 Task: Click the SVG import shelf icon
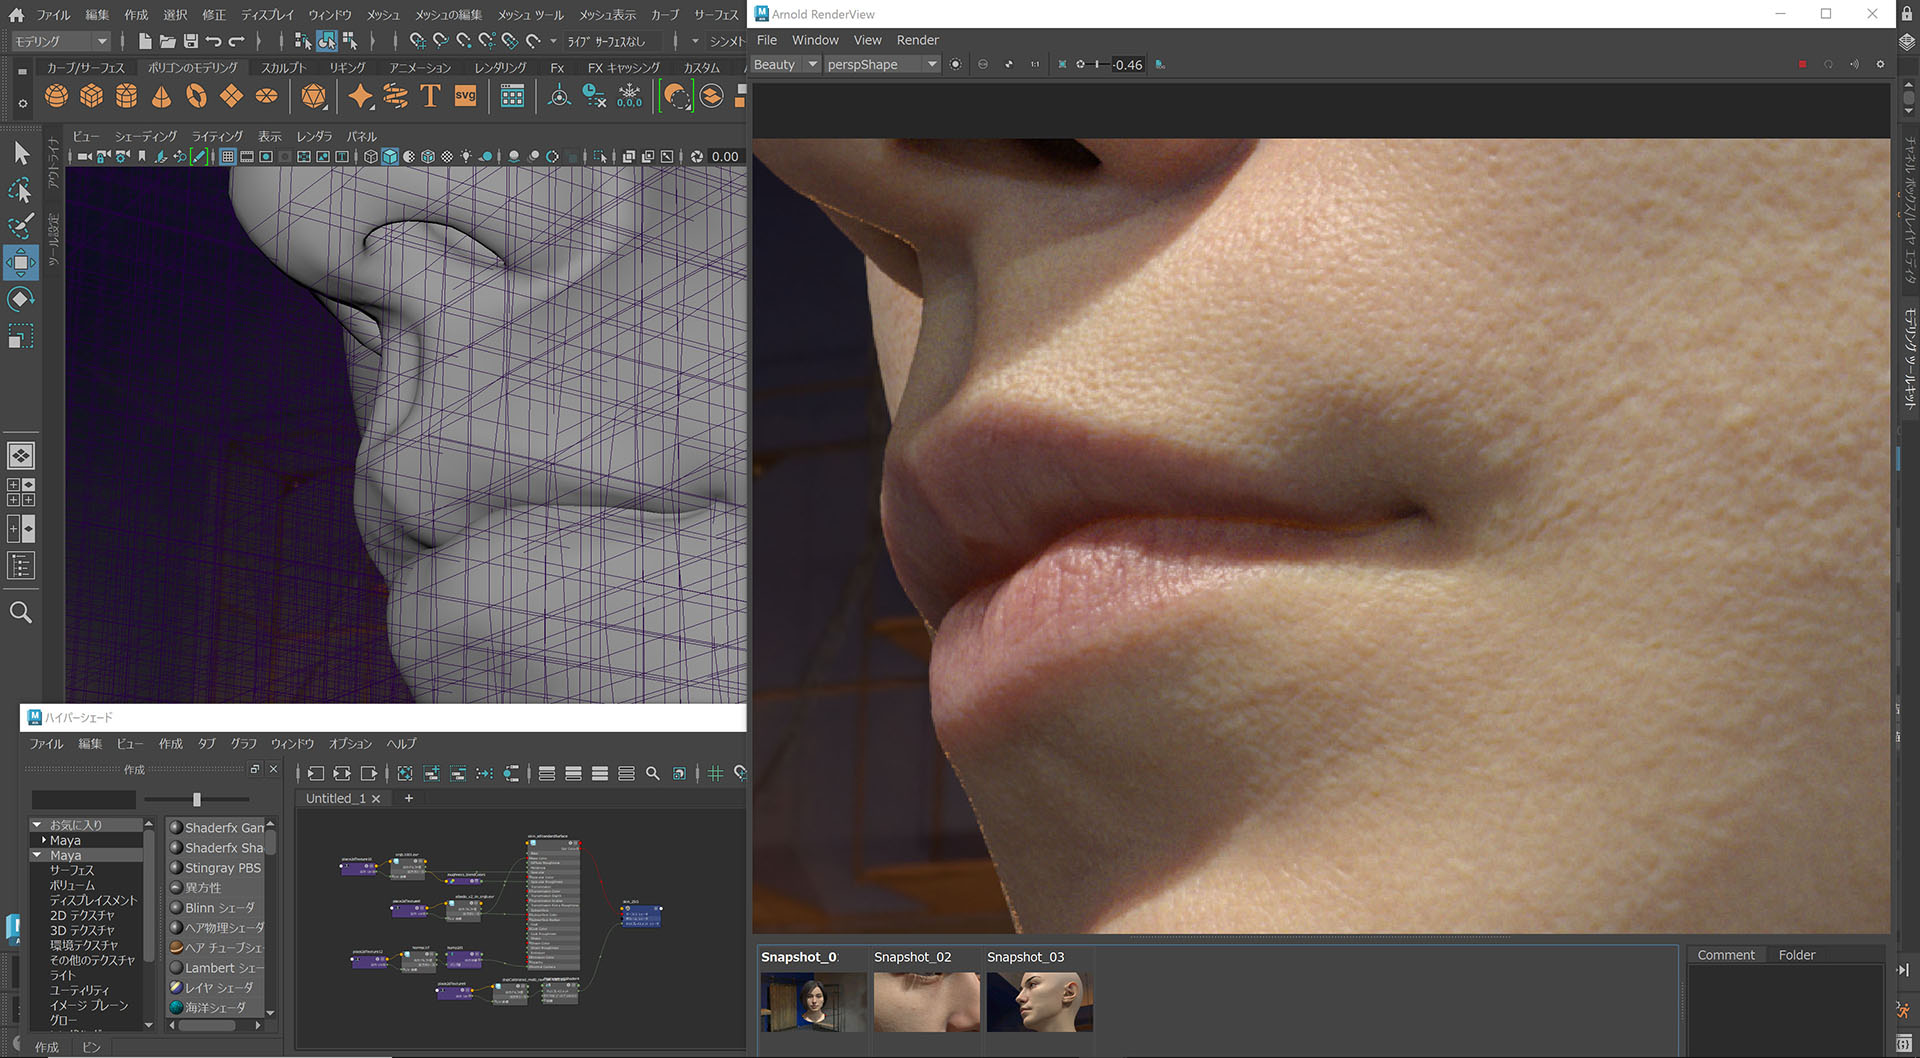(466, 96)
